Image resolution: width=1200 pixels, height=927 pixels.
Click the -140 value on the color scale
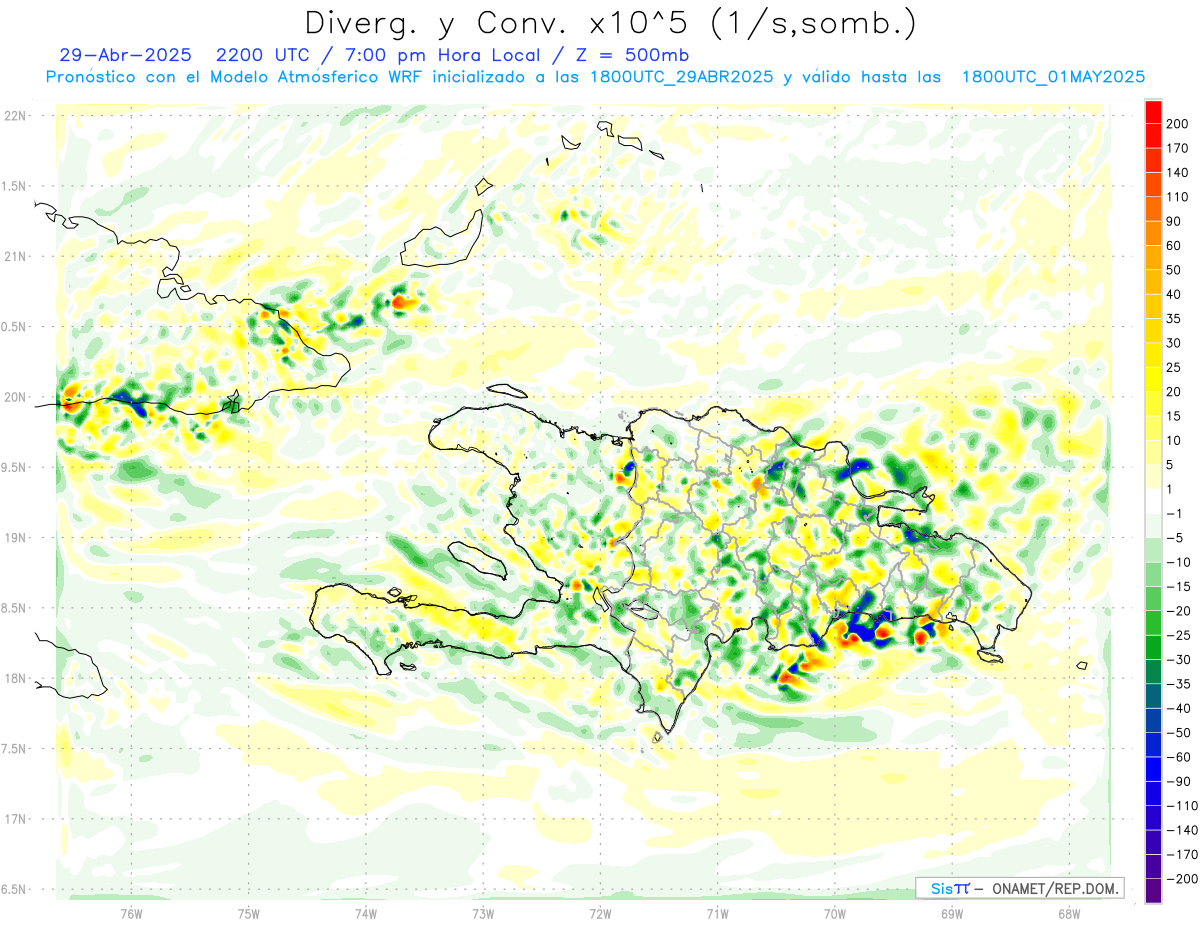1181,830
